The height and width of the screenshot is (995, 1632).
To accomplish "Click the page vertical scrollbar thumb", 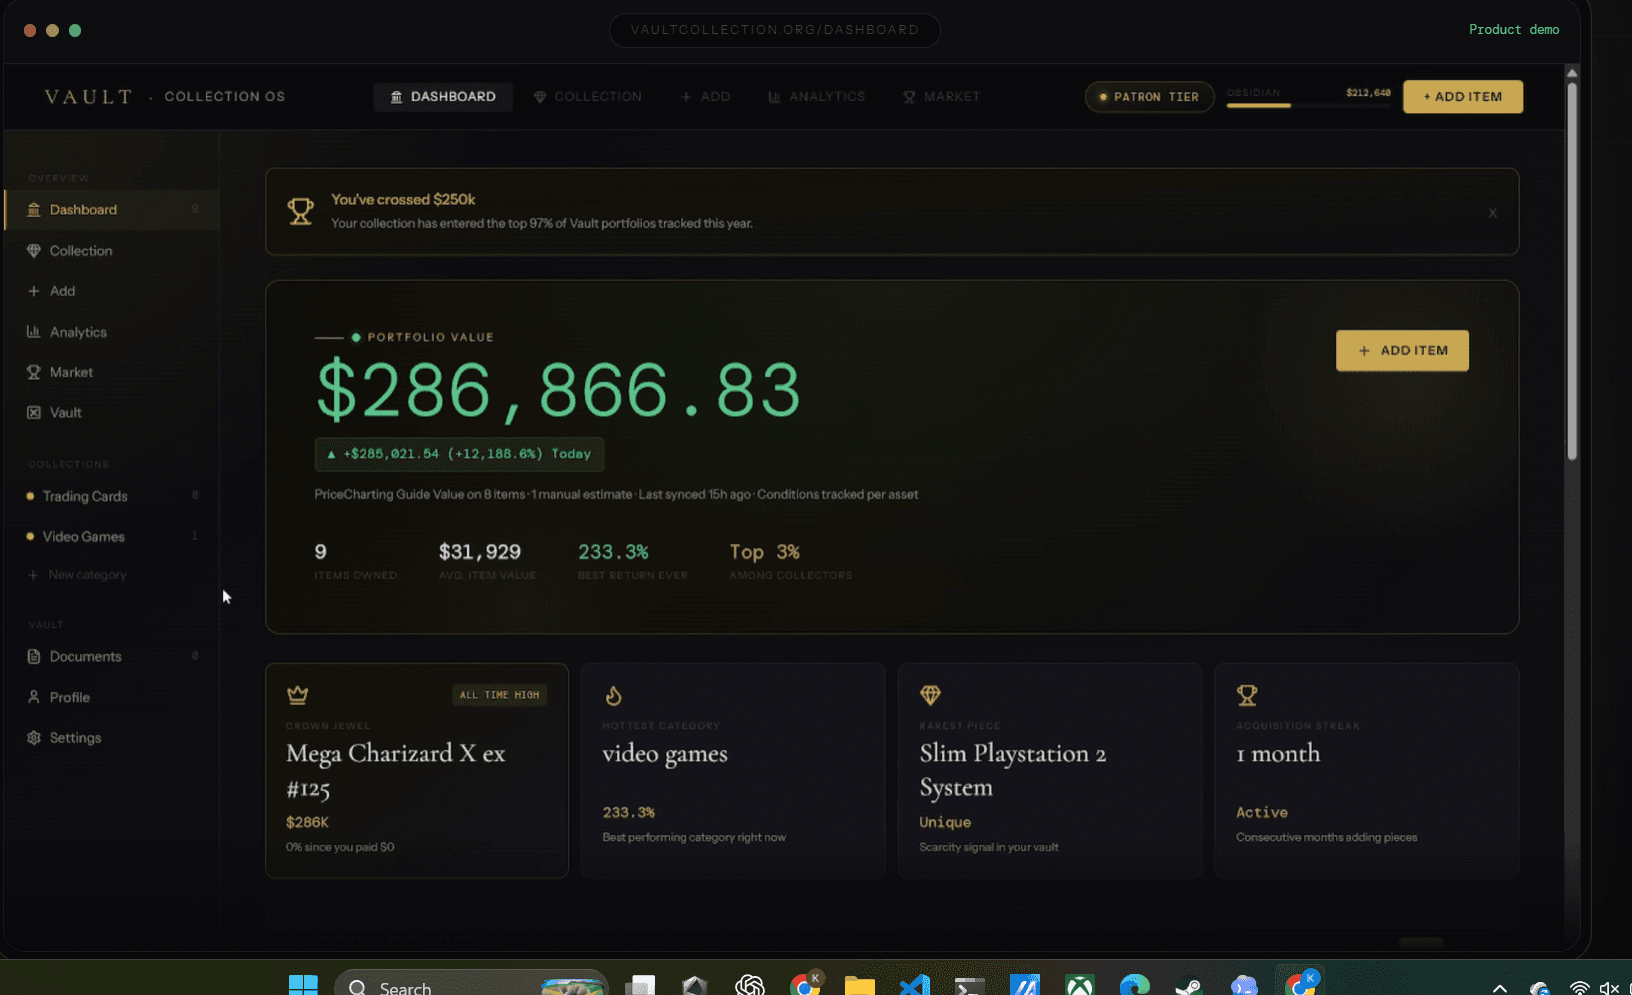I will (1572, 270).
